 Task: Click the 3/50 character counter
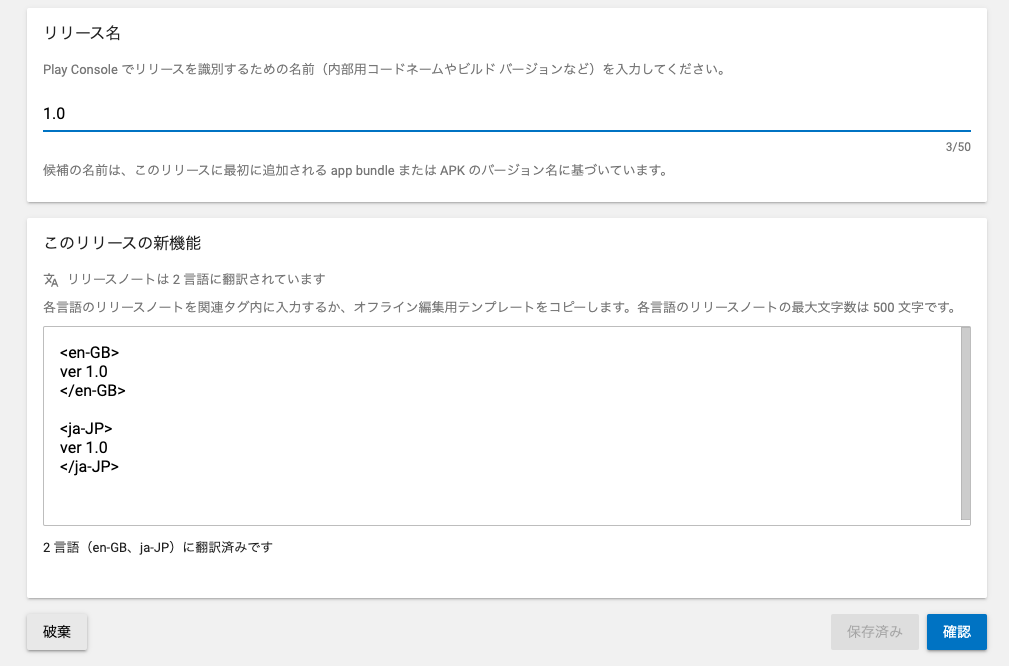tap(958, 147)
